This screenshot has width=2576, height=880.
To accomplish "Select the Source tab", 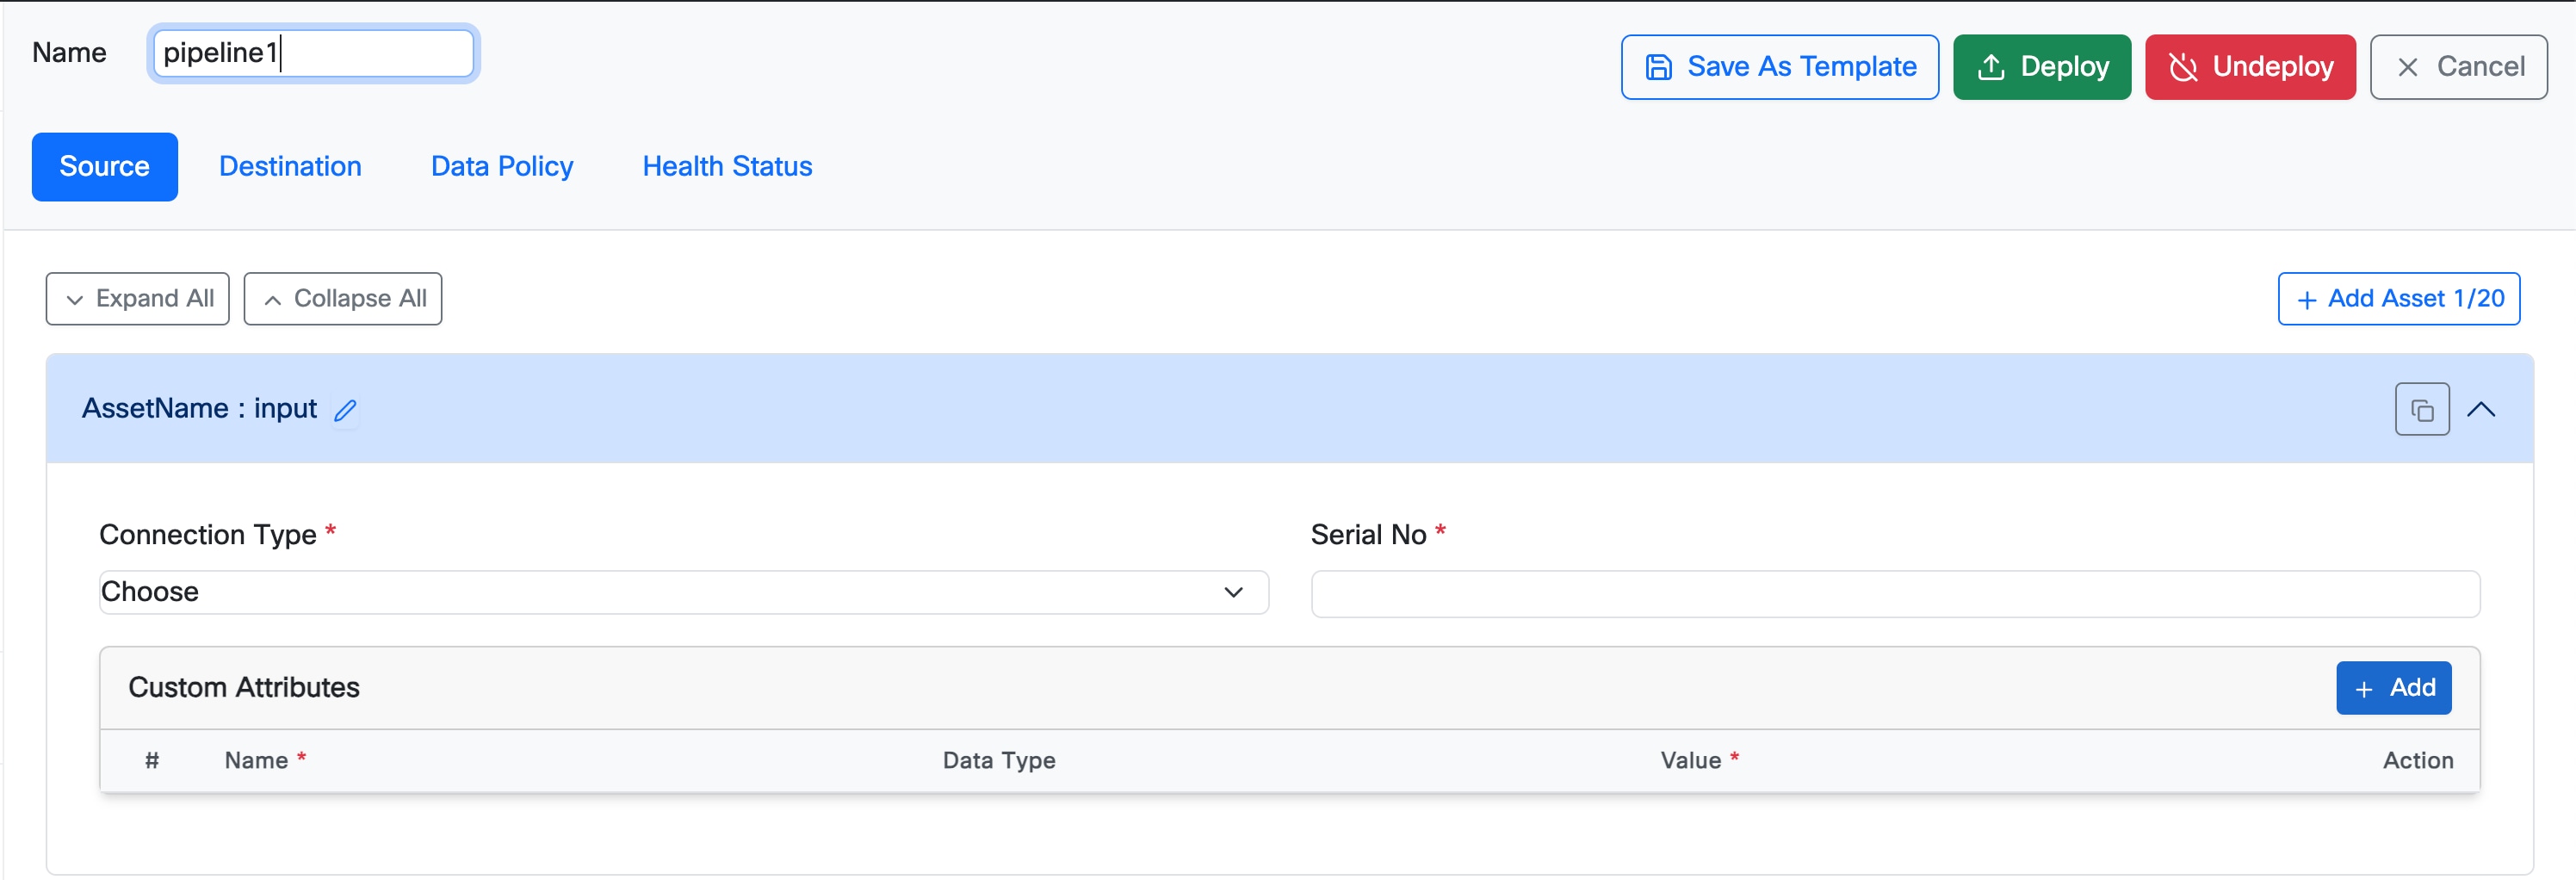I will click(x=105, y=167).
